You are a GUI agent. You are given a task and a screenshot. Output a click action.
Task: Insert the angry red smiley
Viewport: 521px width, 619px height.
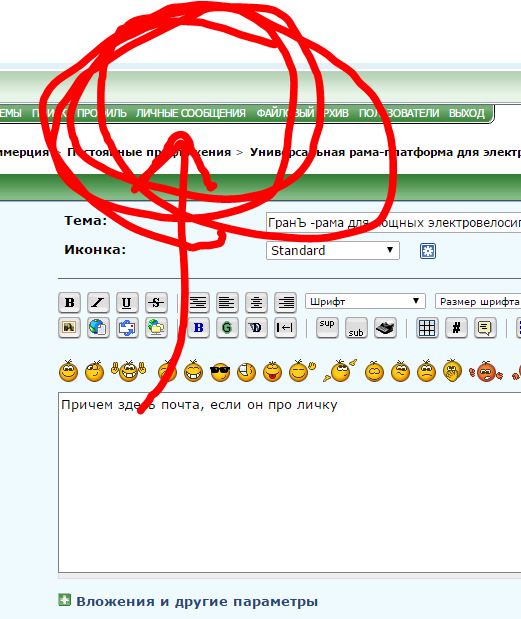[x=486, y=371]
